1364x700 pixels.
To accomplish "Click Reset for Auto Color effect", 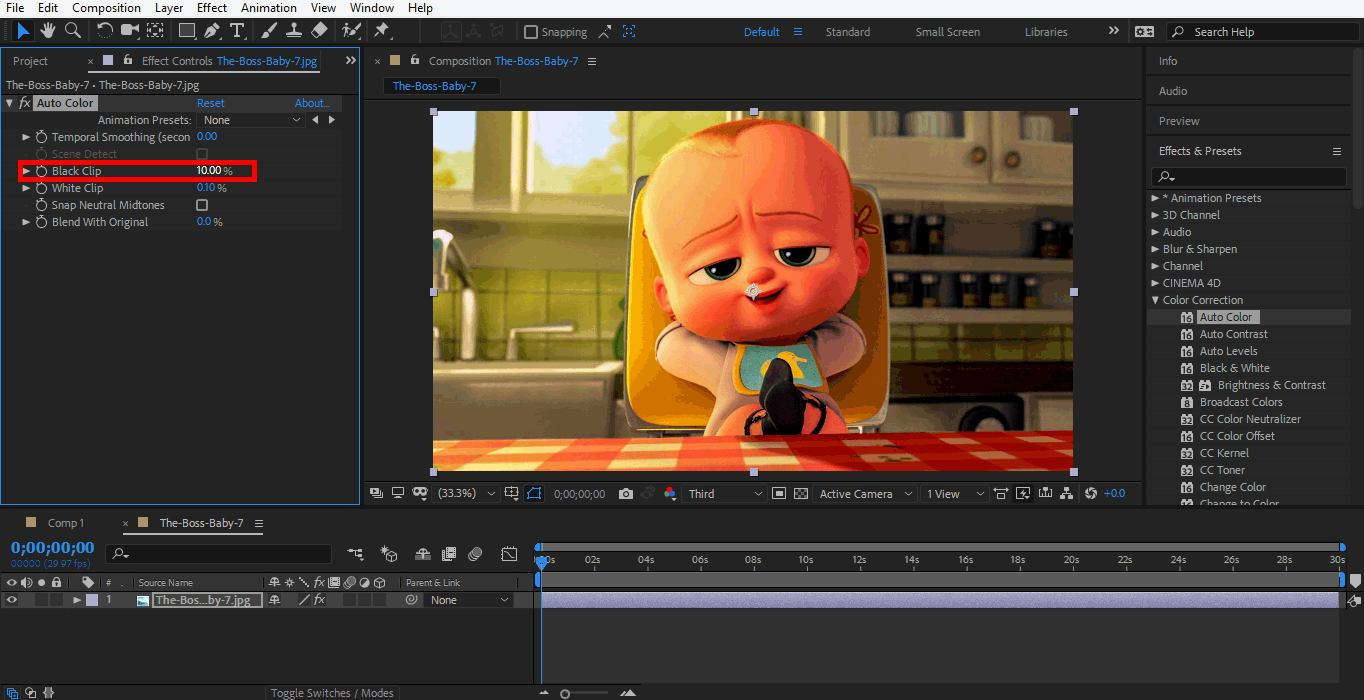I will 210,103.
